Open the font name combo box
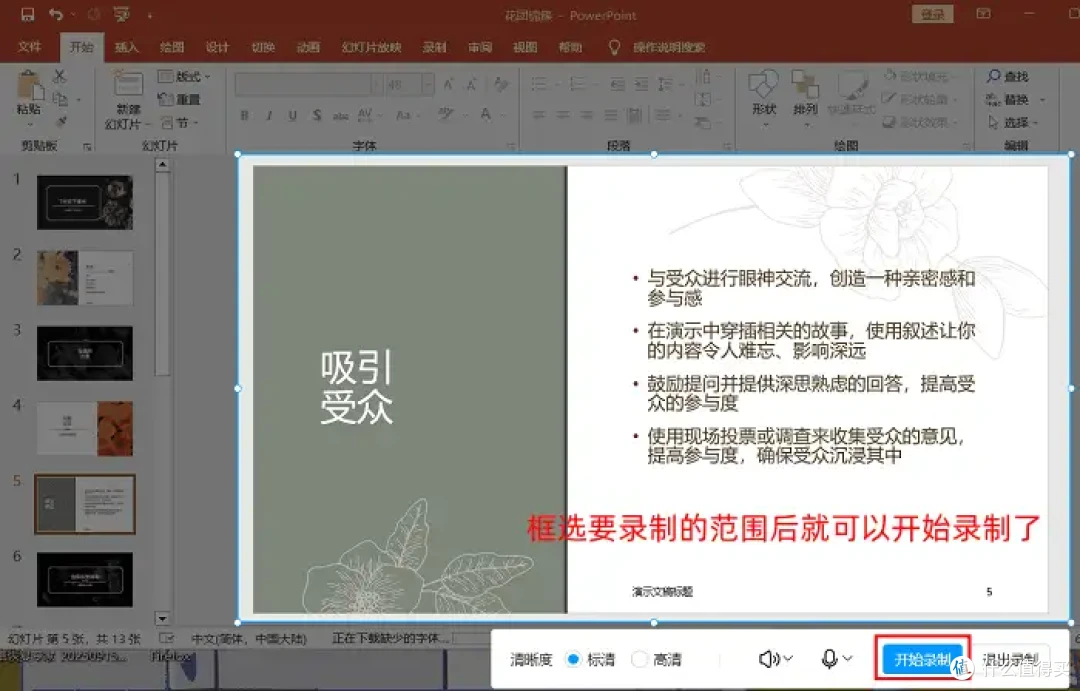This screenshot has width=1080, height=691. tap(308, 84)
